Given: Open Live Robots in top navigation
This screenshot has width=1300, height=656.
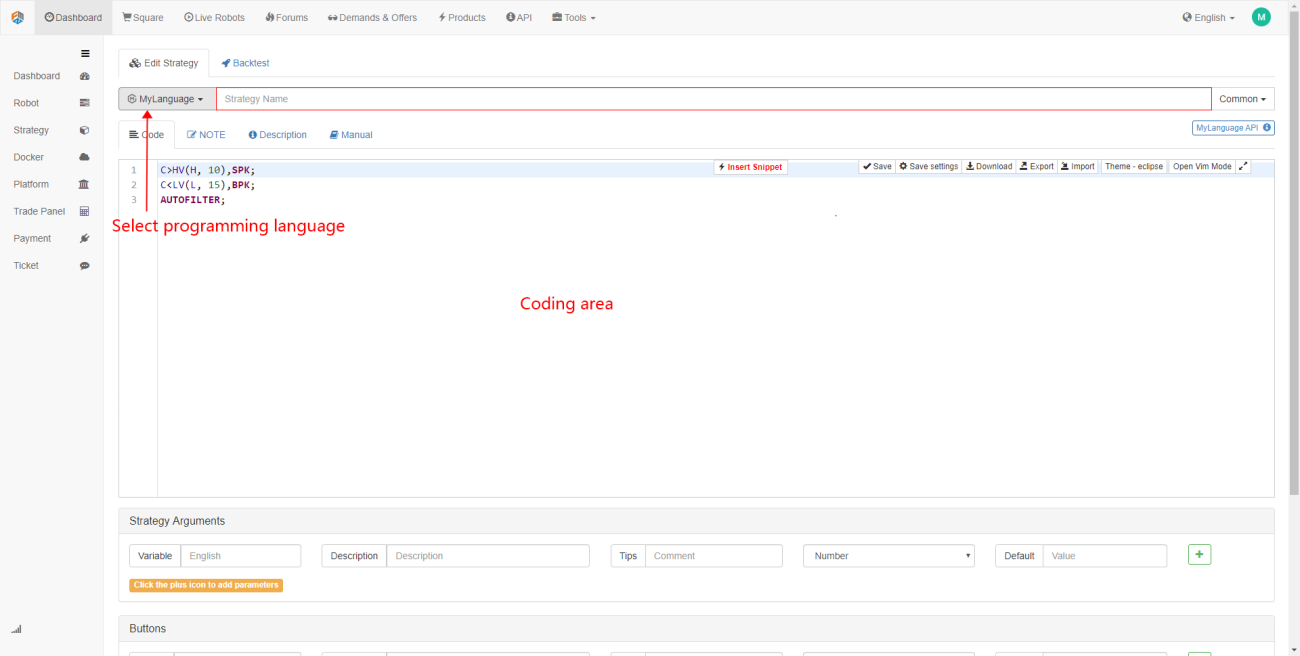Looking at the screenshot, I should [x=214, y=17].
